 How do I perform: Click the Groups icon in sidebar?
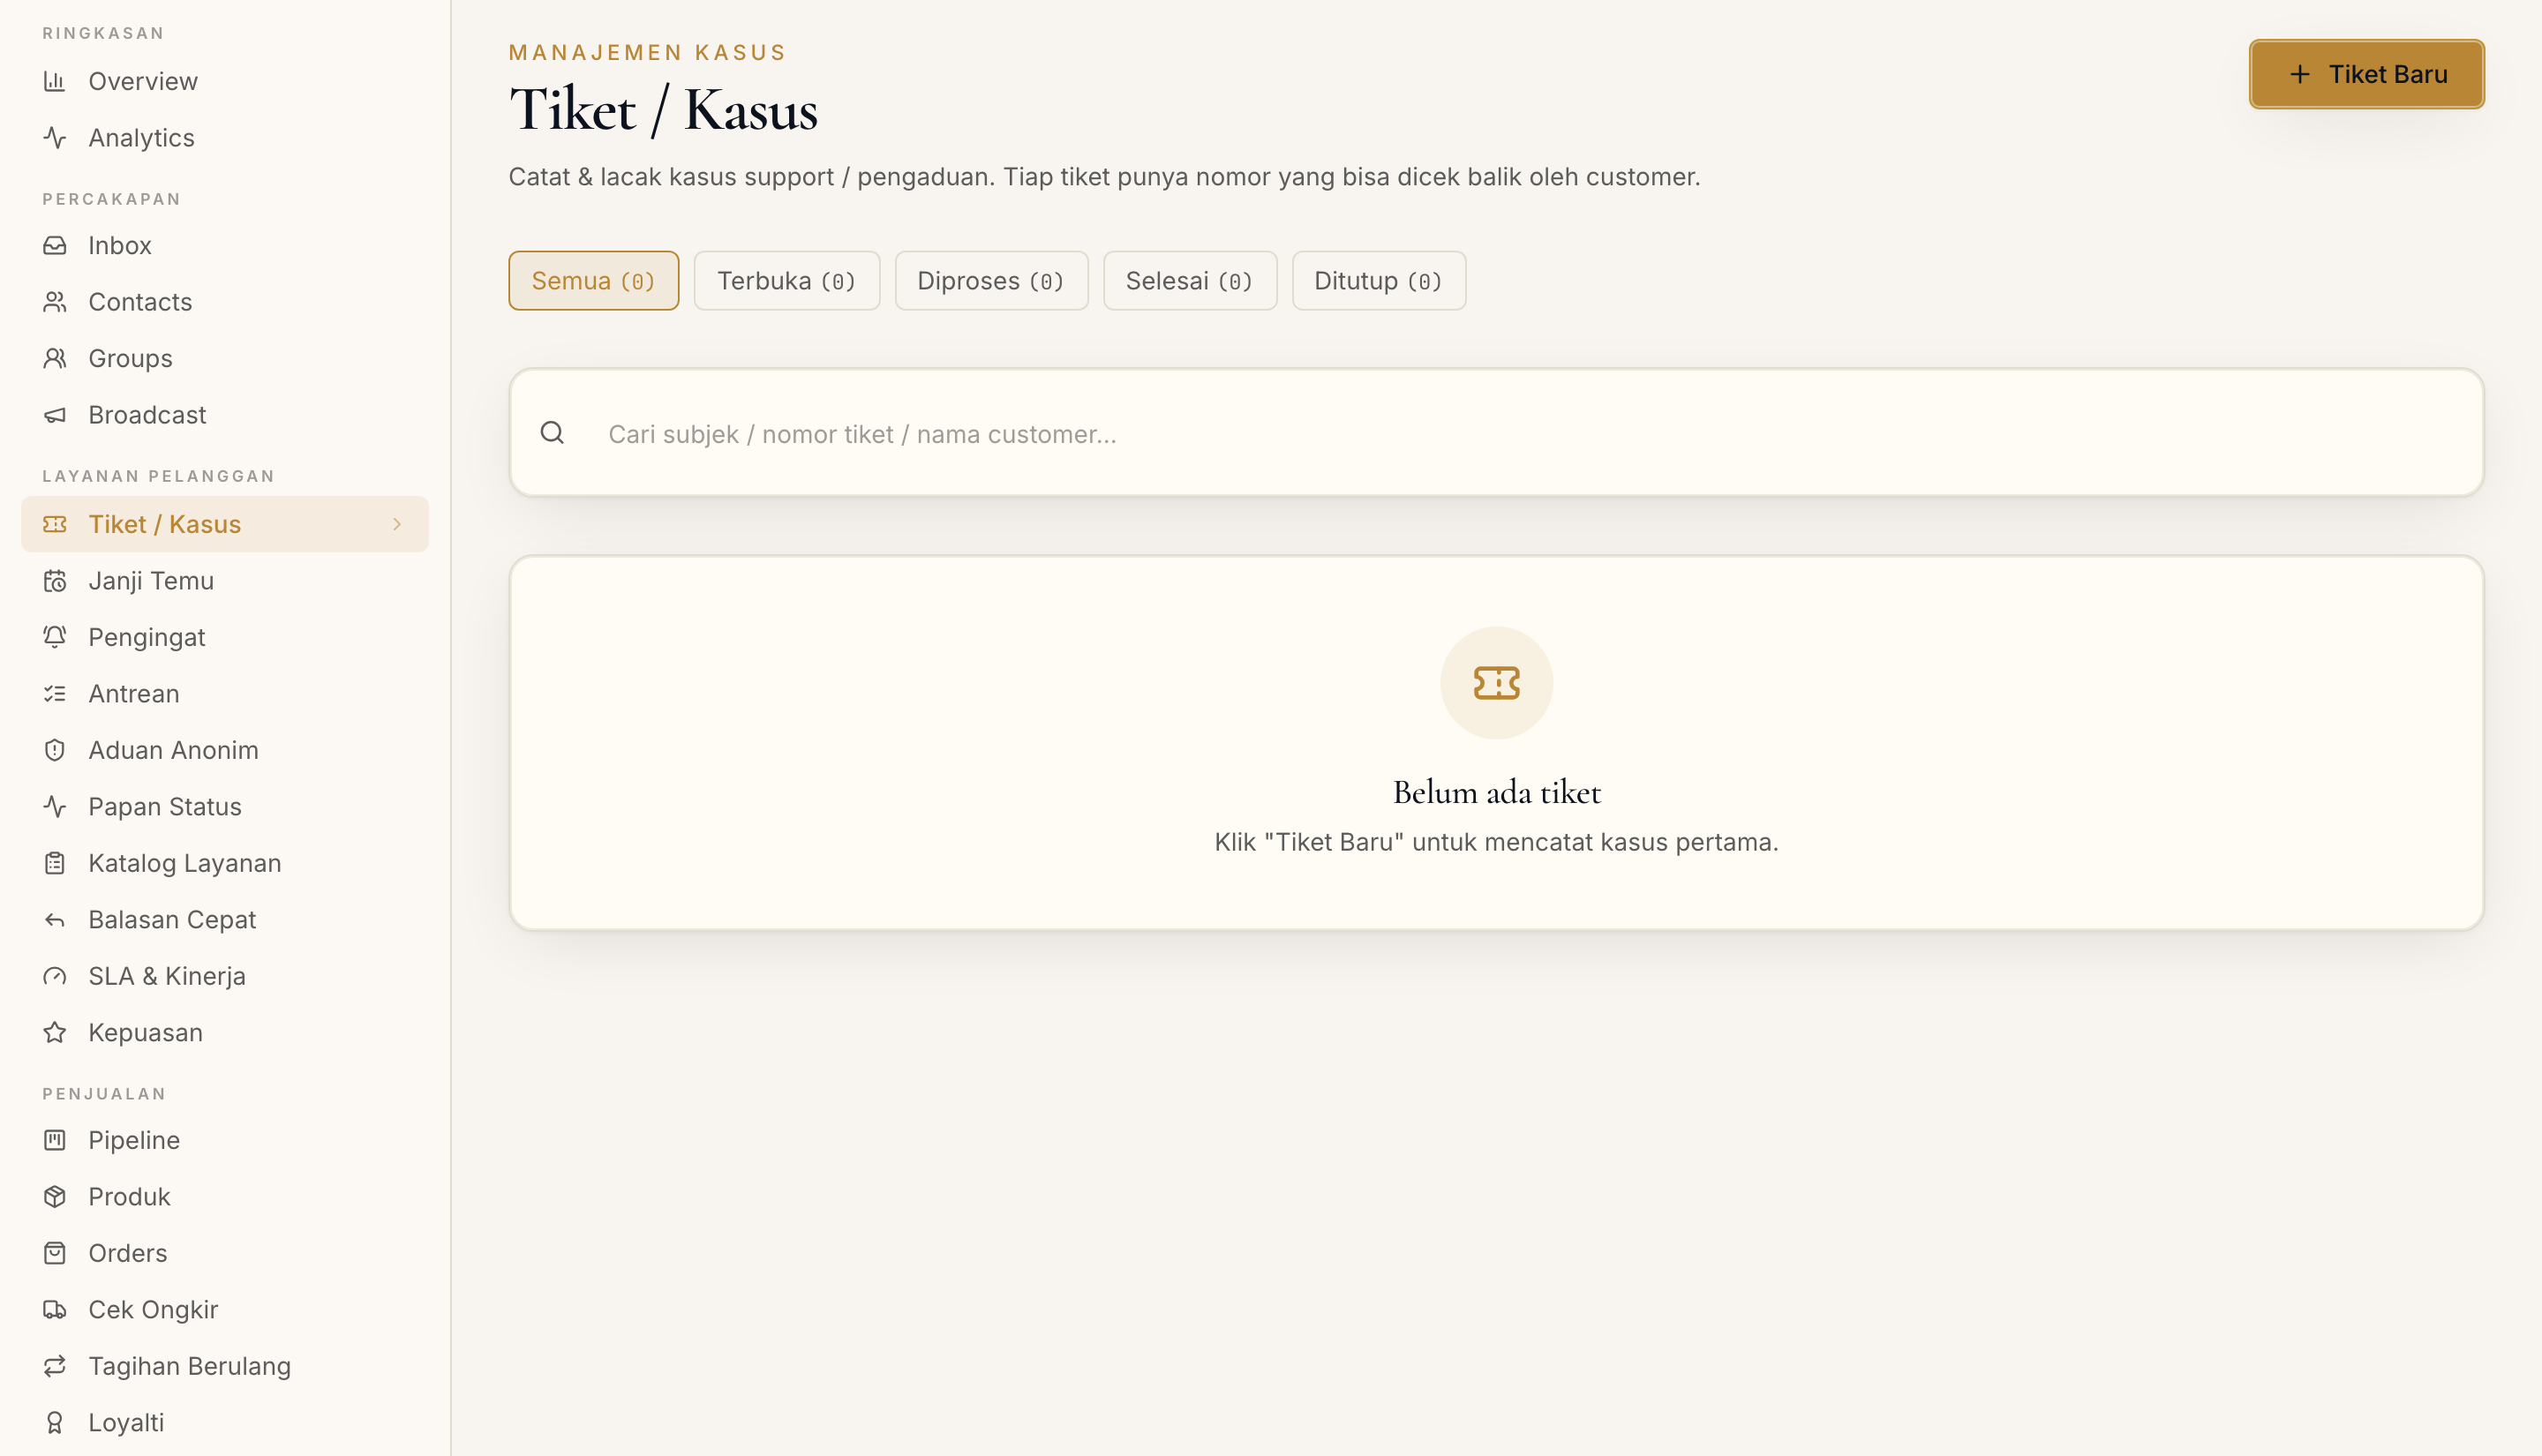pyautogui.click(x=55, y=358)
